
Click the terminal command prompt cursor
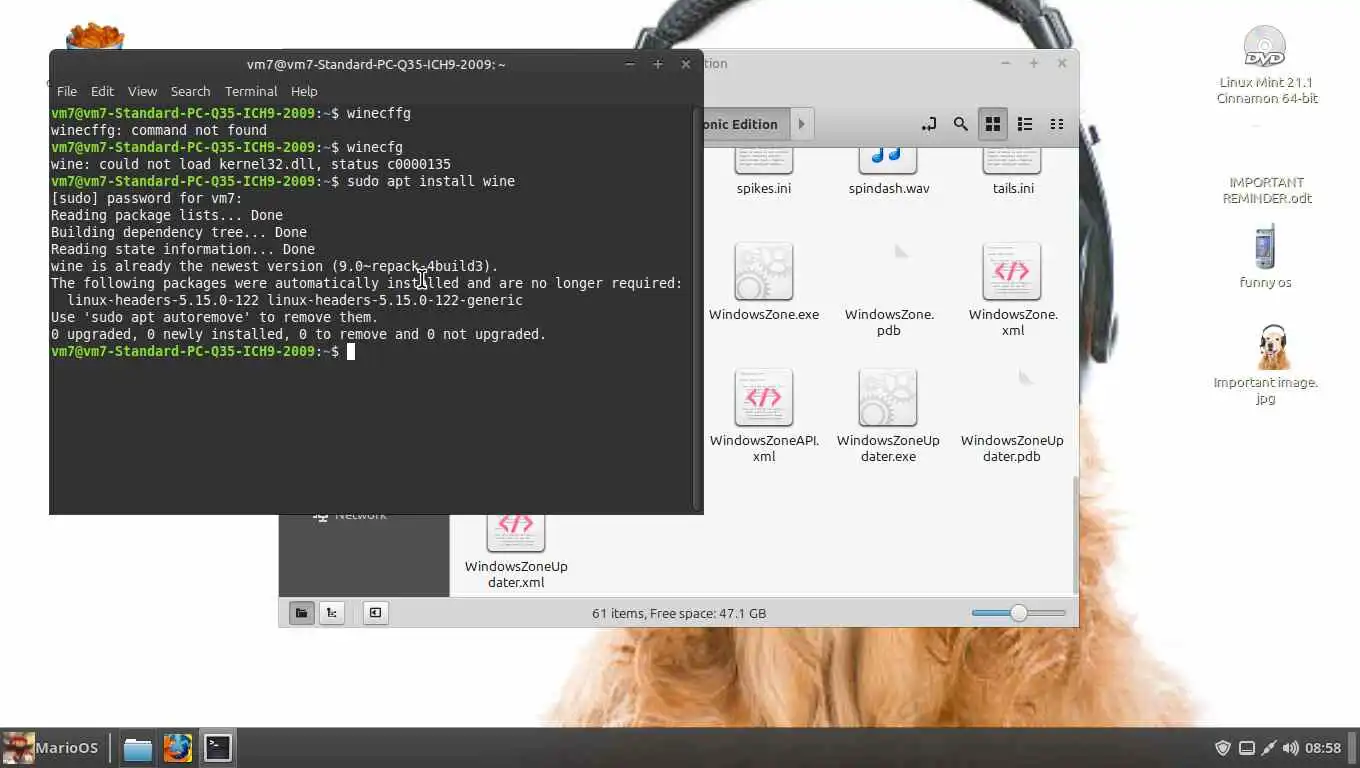[x=351, y=351]
